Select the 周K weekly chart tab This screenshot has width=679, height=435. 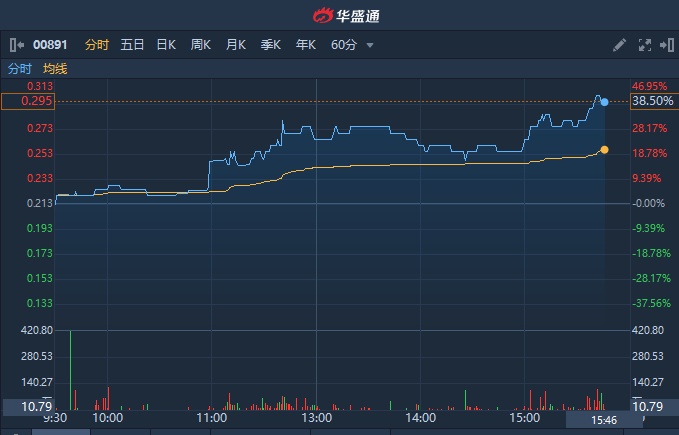click(x=201, y=45)
